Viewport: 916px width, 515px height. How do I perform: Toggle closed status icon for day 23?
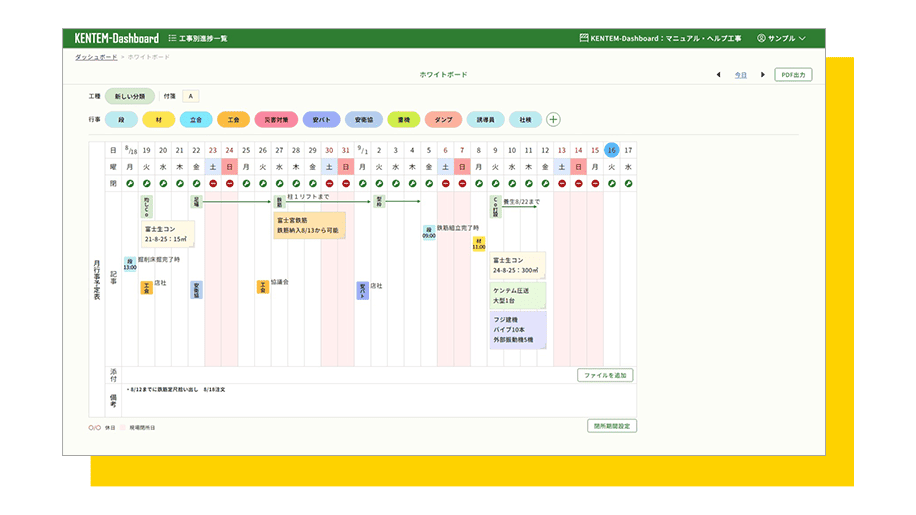click(213, 183)
